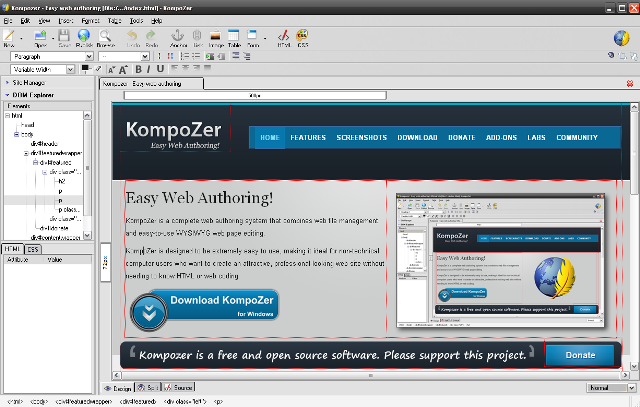The image size is (640, 407).
Task: Increase font size with larger A
Action: pos(123,69)
